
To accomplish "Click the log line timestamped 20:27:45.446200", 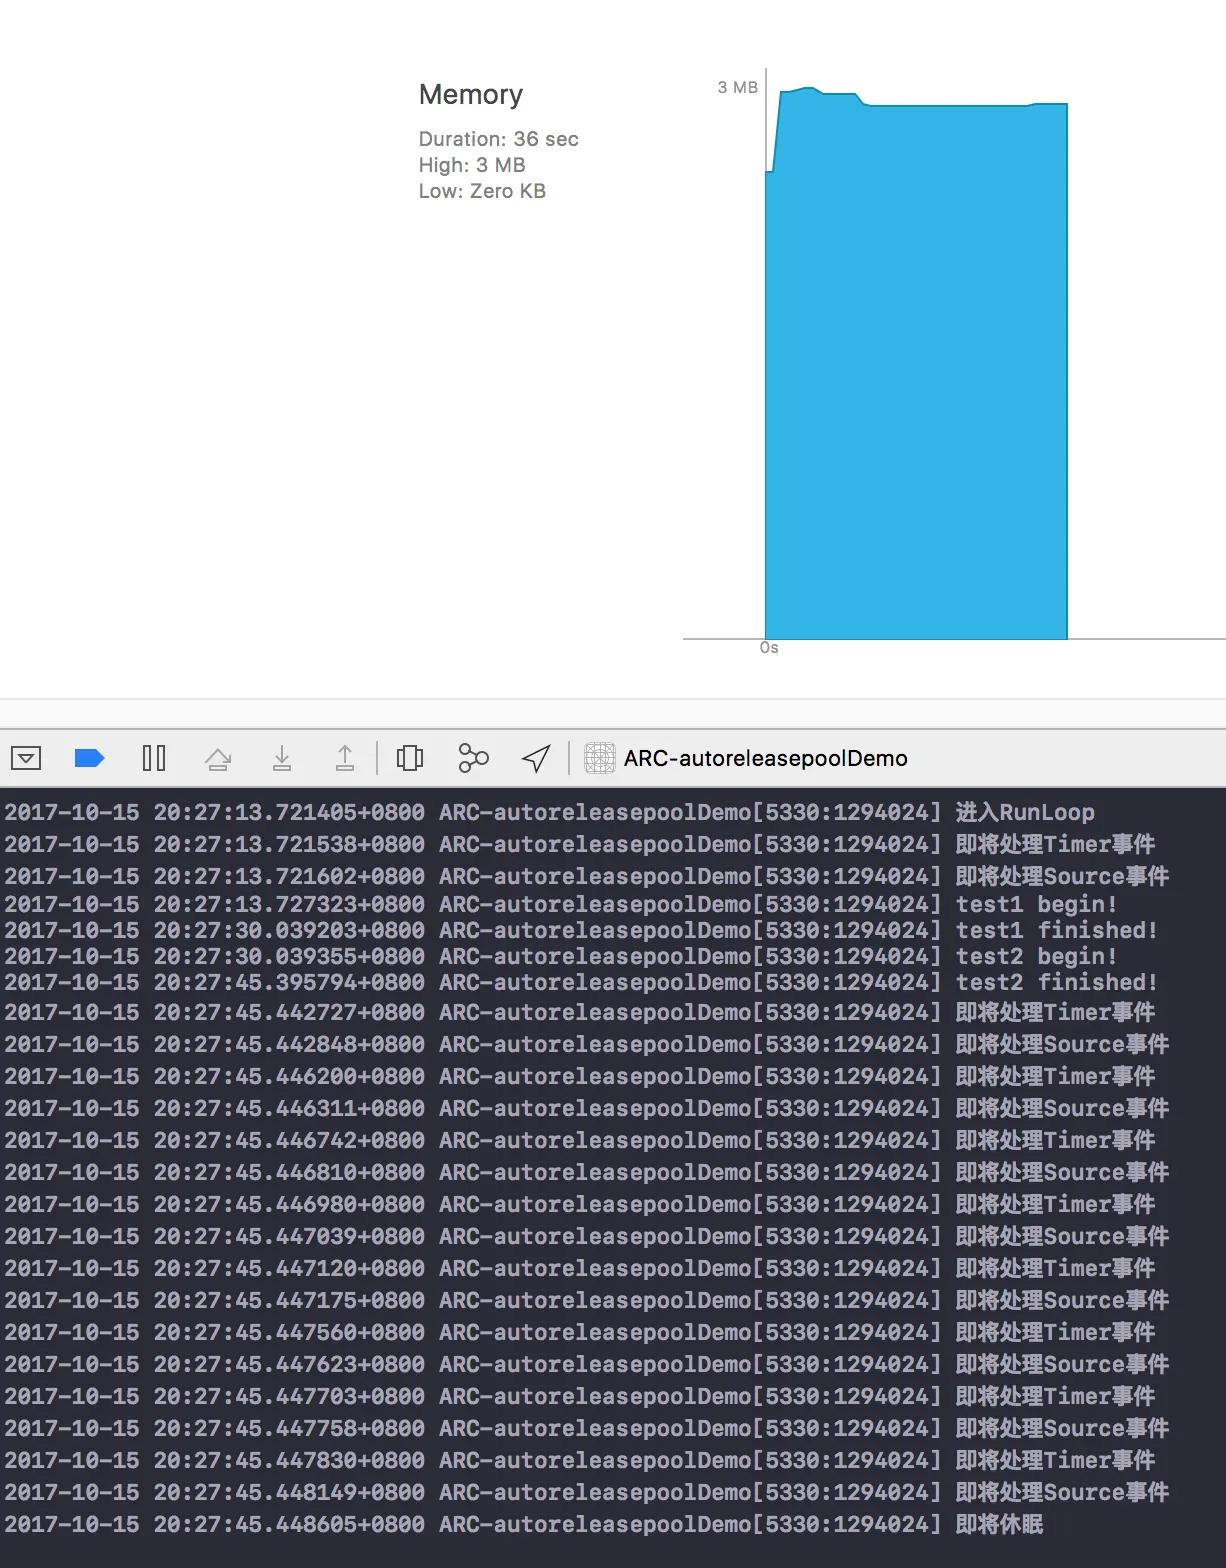I will click(580, 1076).
